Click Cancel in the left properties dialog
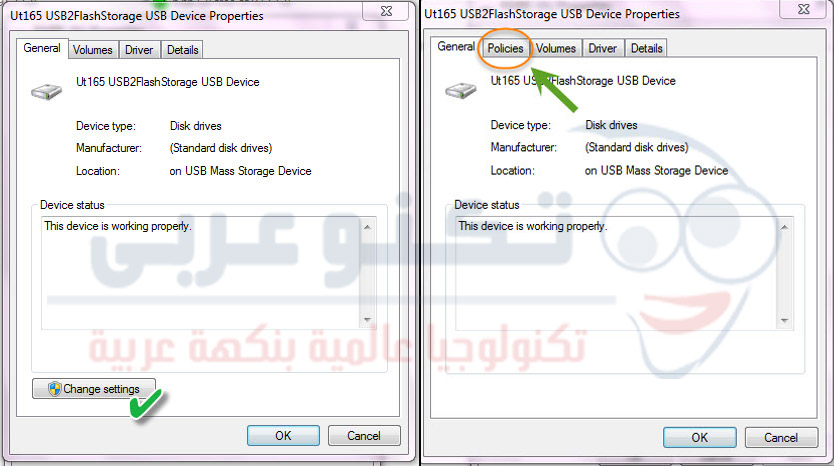 [x=364, y=436]
